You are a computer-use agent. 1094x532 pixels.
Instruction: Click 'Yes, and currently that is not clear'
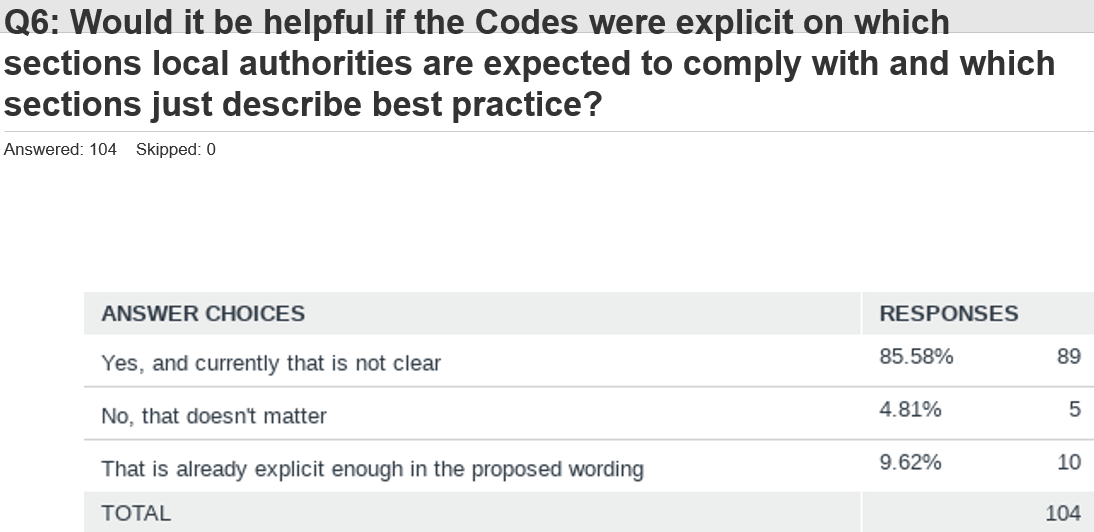(271, 363)
